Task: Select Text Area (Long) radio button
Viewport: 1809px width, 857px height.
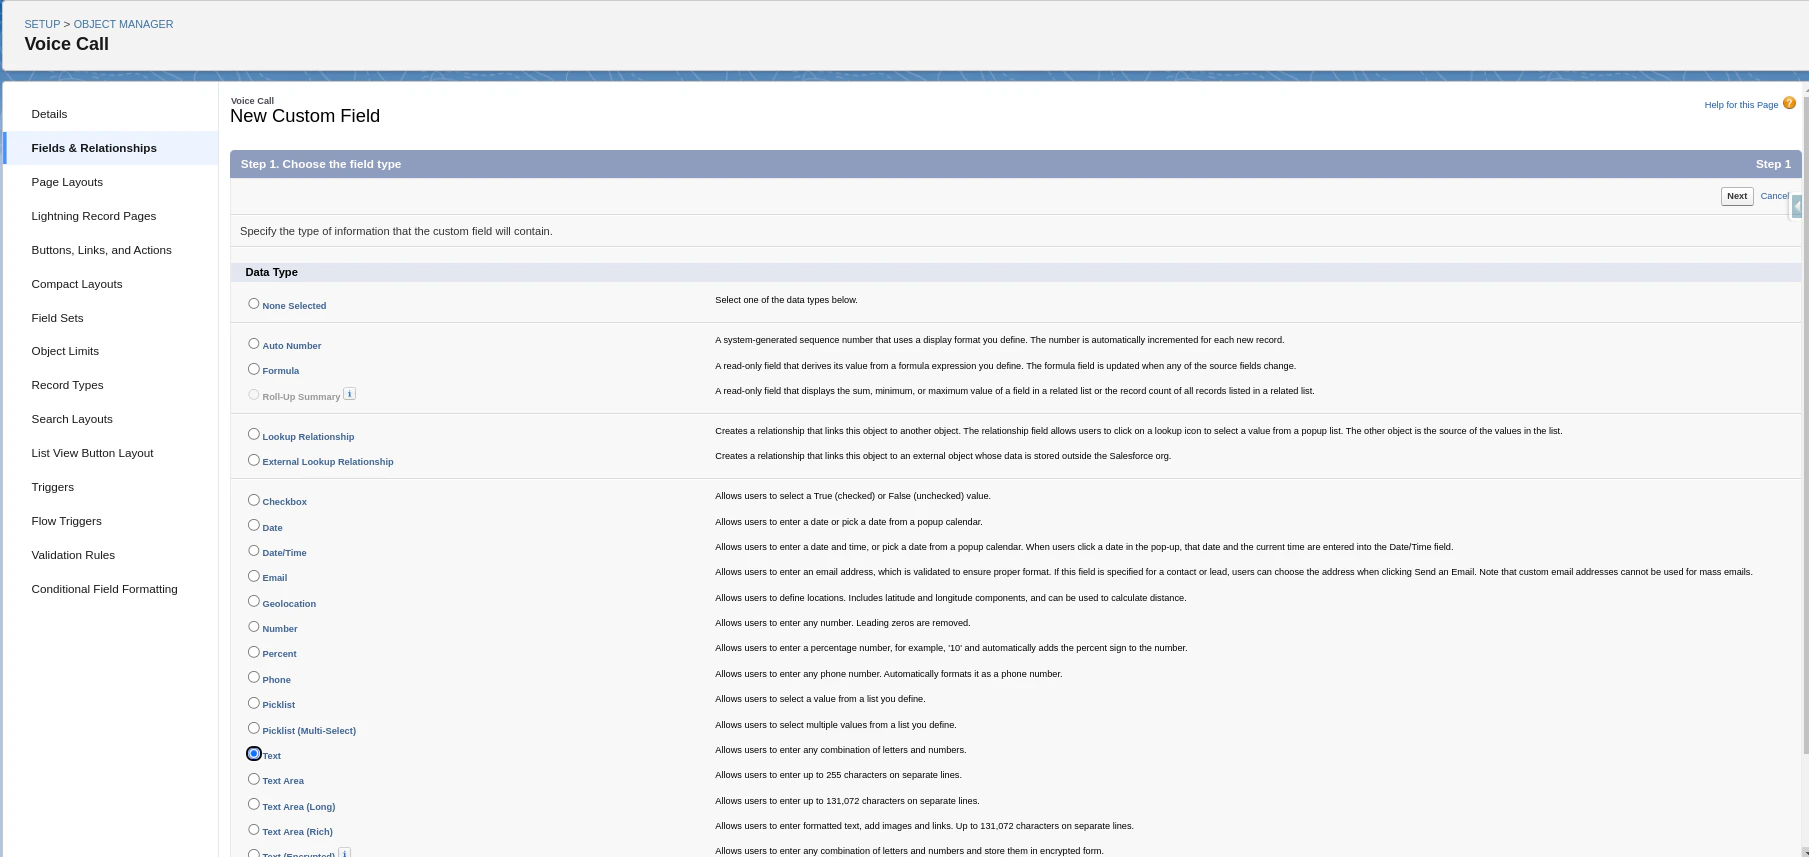Action: [254, 805]
